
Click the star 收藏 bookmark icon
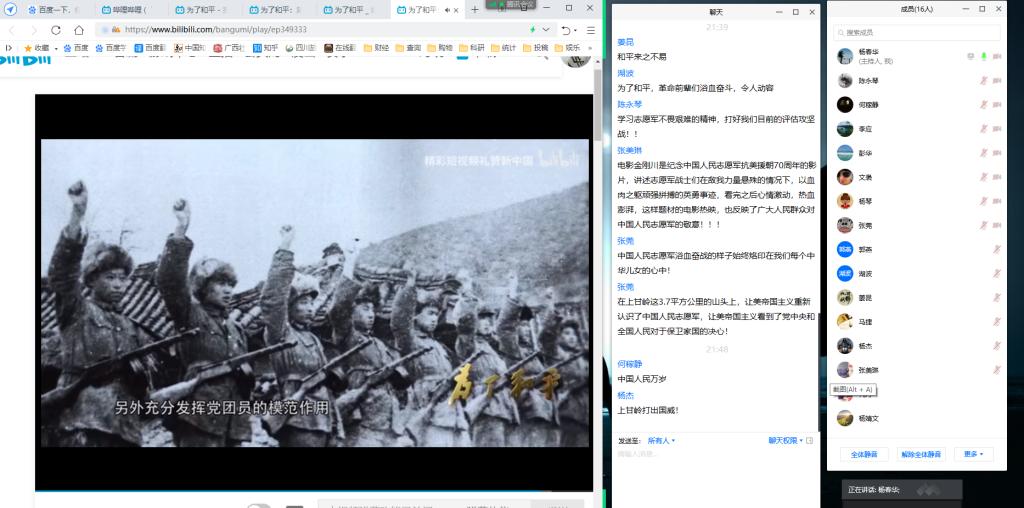(x=28, y=48)
